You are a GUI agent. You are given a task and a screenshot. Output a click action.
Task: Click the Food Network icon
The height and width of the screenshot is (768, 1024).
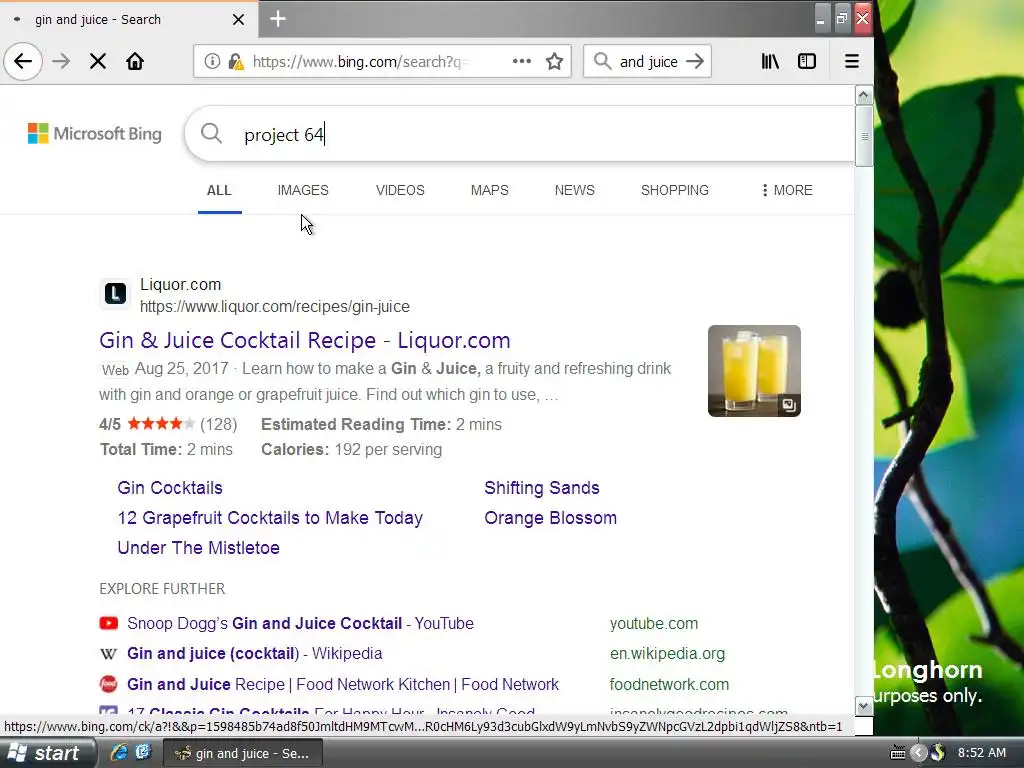108,684
